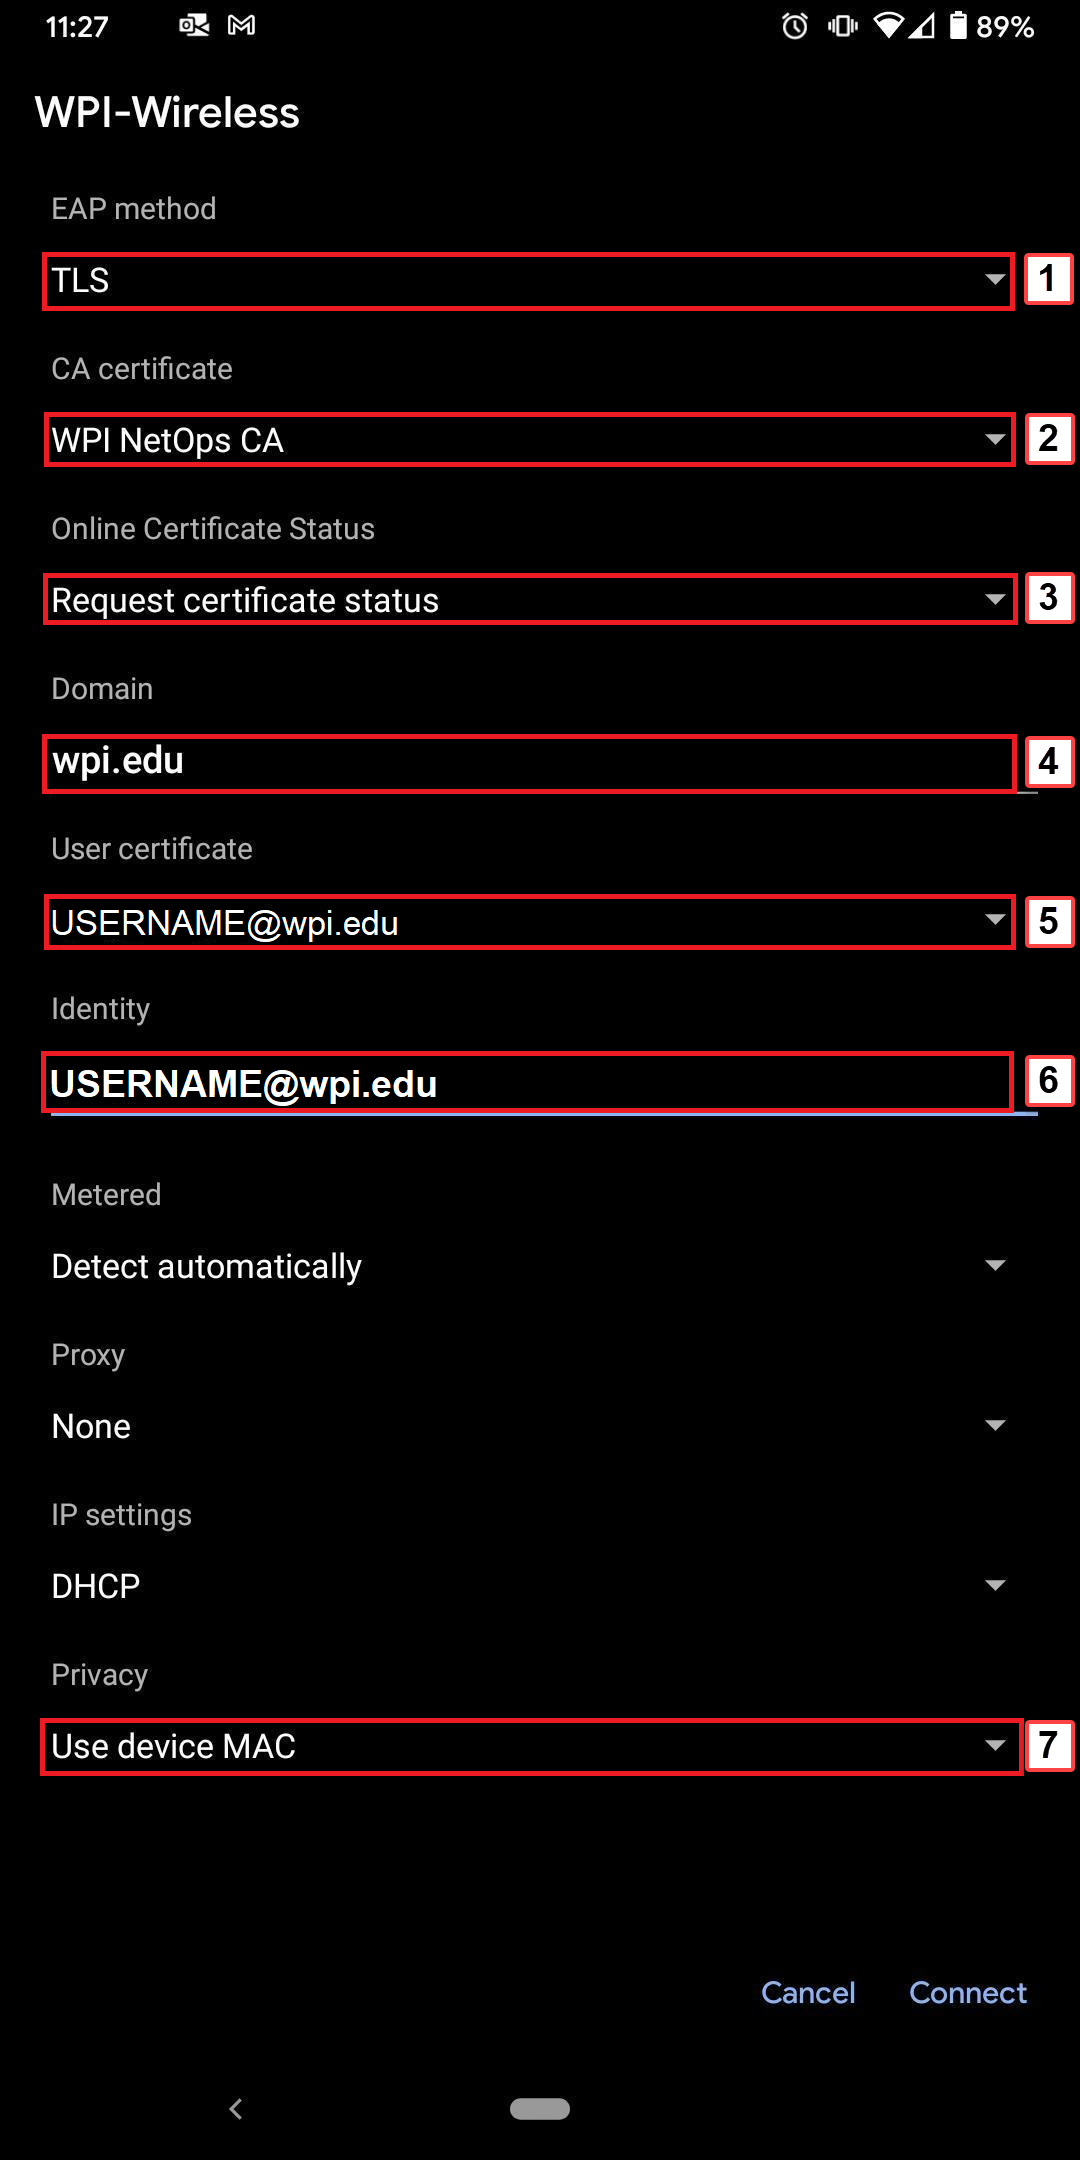Viewport: 1080px width, 2160px height.
Task: Tap the Outlook notification icon
Action: tap(194, 25)
